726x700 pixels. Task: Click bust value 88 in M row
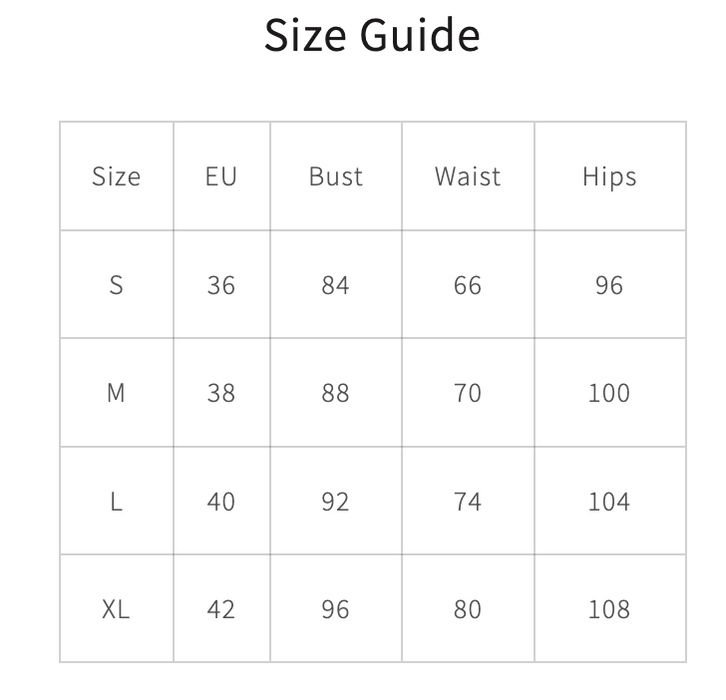pyautogui.click(x=336, y=393)
